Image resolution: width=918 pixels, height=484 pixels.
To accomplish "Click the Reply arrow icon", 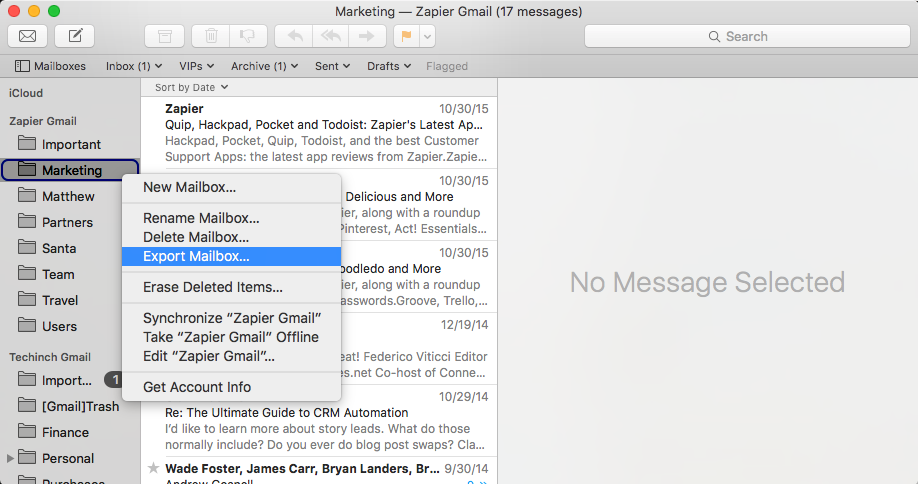I will tap(294, 36).
